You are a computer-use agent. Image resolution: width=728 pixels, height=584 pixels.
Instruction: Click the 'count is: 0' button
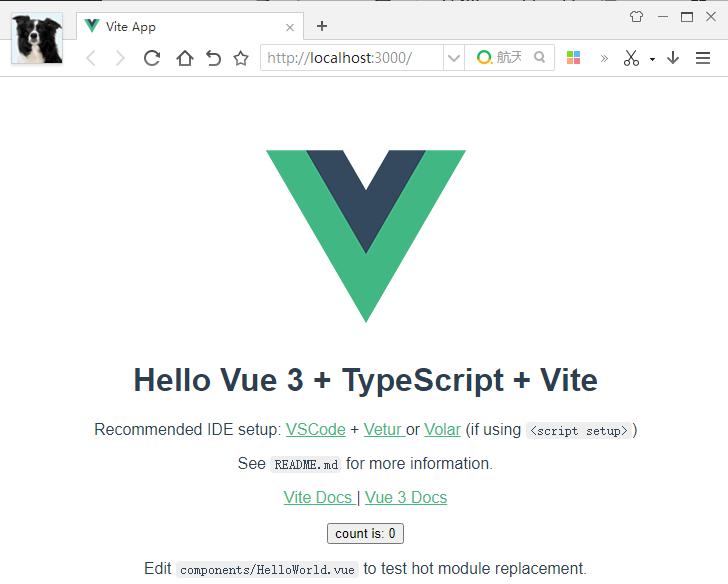click(x=365, y=533)
